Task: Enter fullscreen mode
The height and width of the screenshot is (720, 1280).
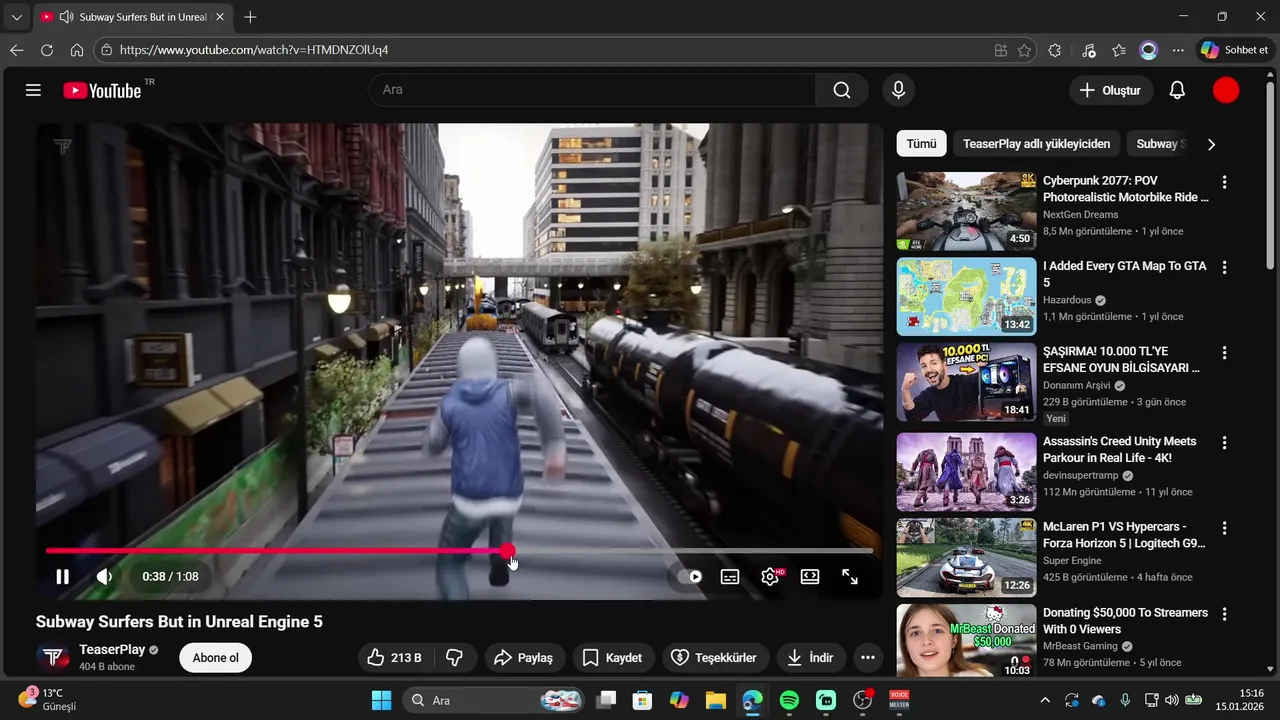Action: point(850,577)
